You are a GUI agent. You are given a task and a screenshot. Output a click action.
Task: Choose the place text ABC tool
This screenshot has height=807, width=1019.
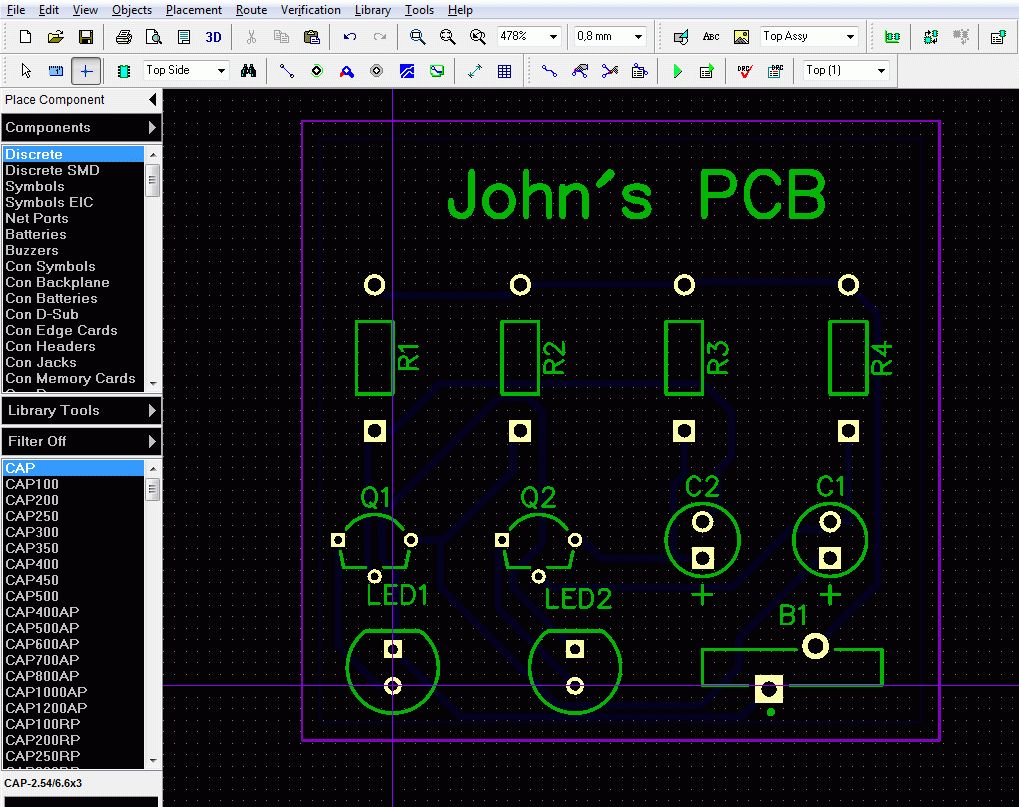coord(711,36)
